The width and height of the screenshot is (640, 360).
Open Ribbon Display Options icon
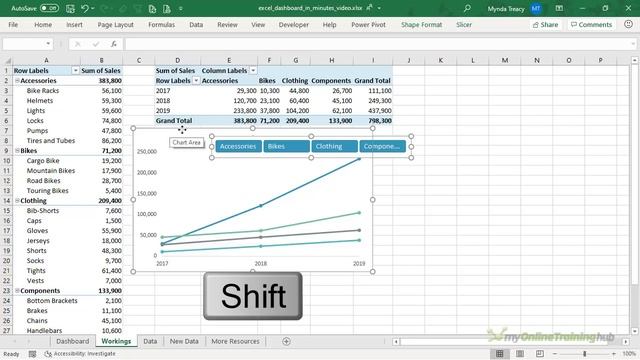click(559, 8)
